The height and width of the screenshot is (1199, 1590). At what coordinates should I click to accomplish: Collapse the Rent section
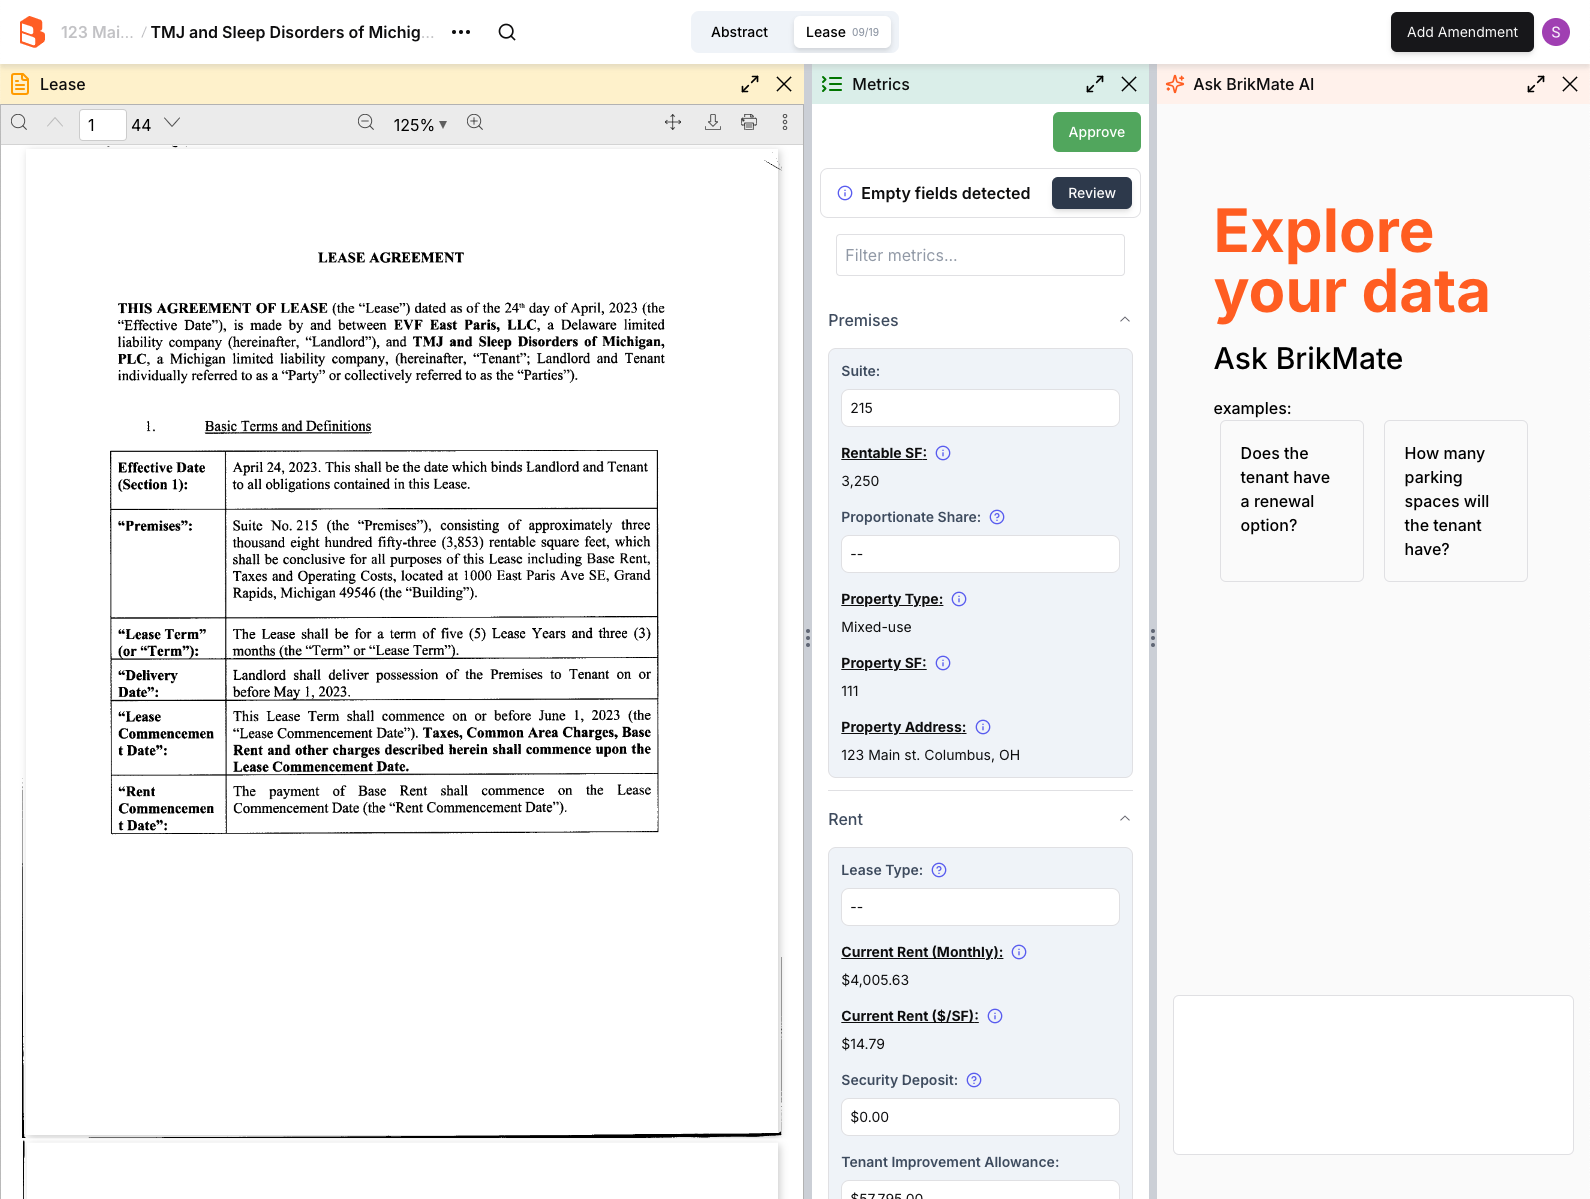1125,819
